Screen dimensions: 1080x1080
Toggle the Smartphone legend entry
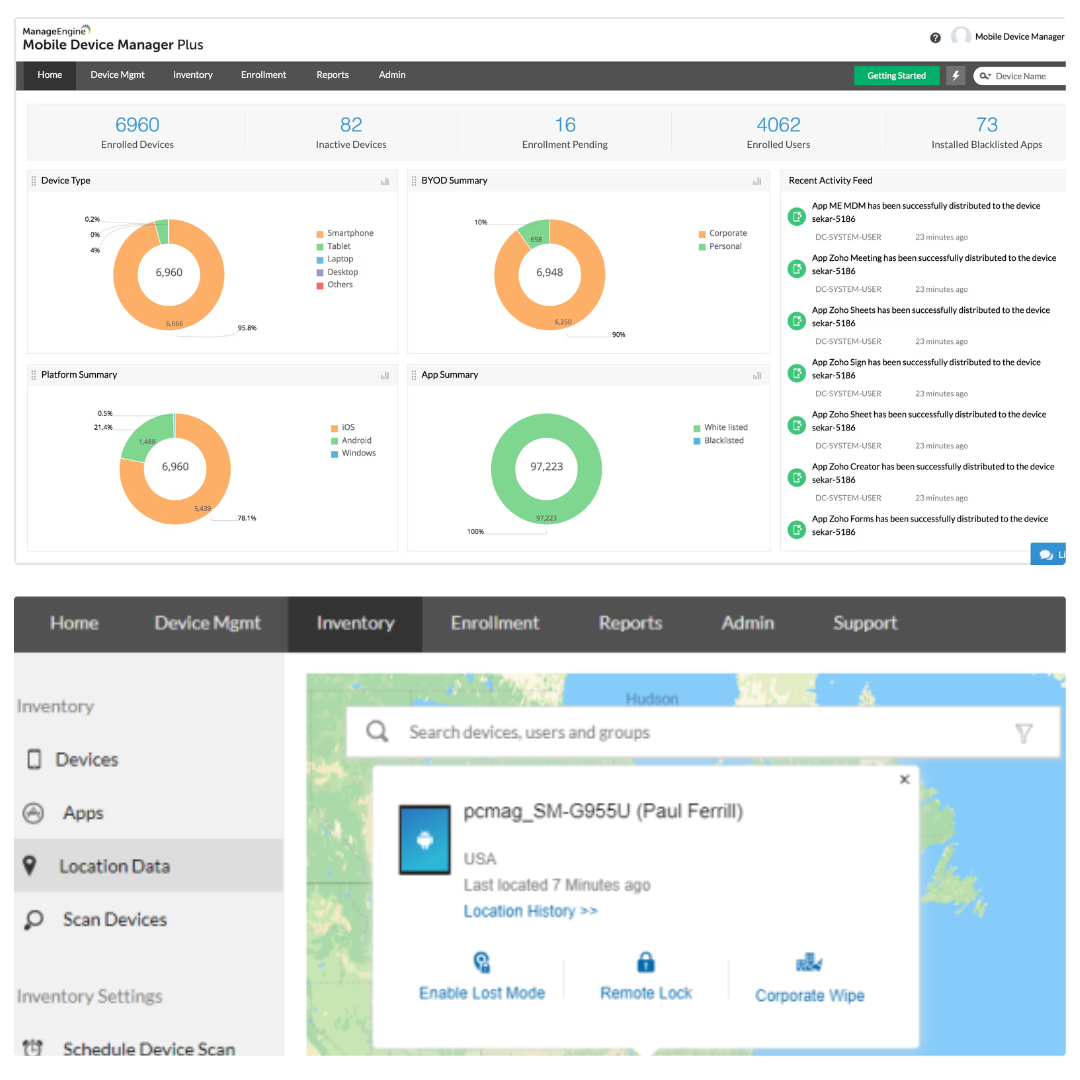coord(349,233)
